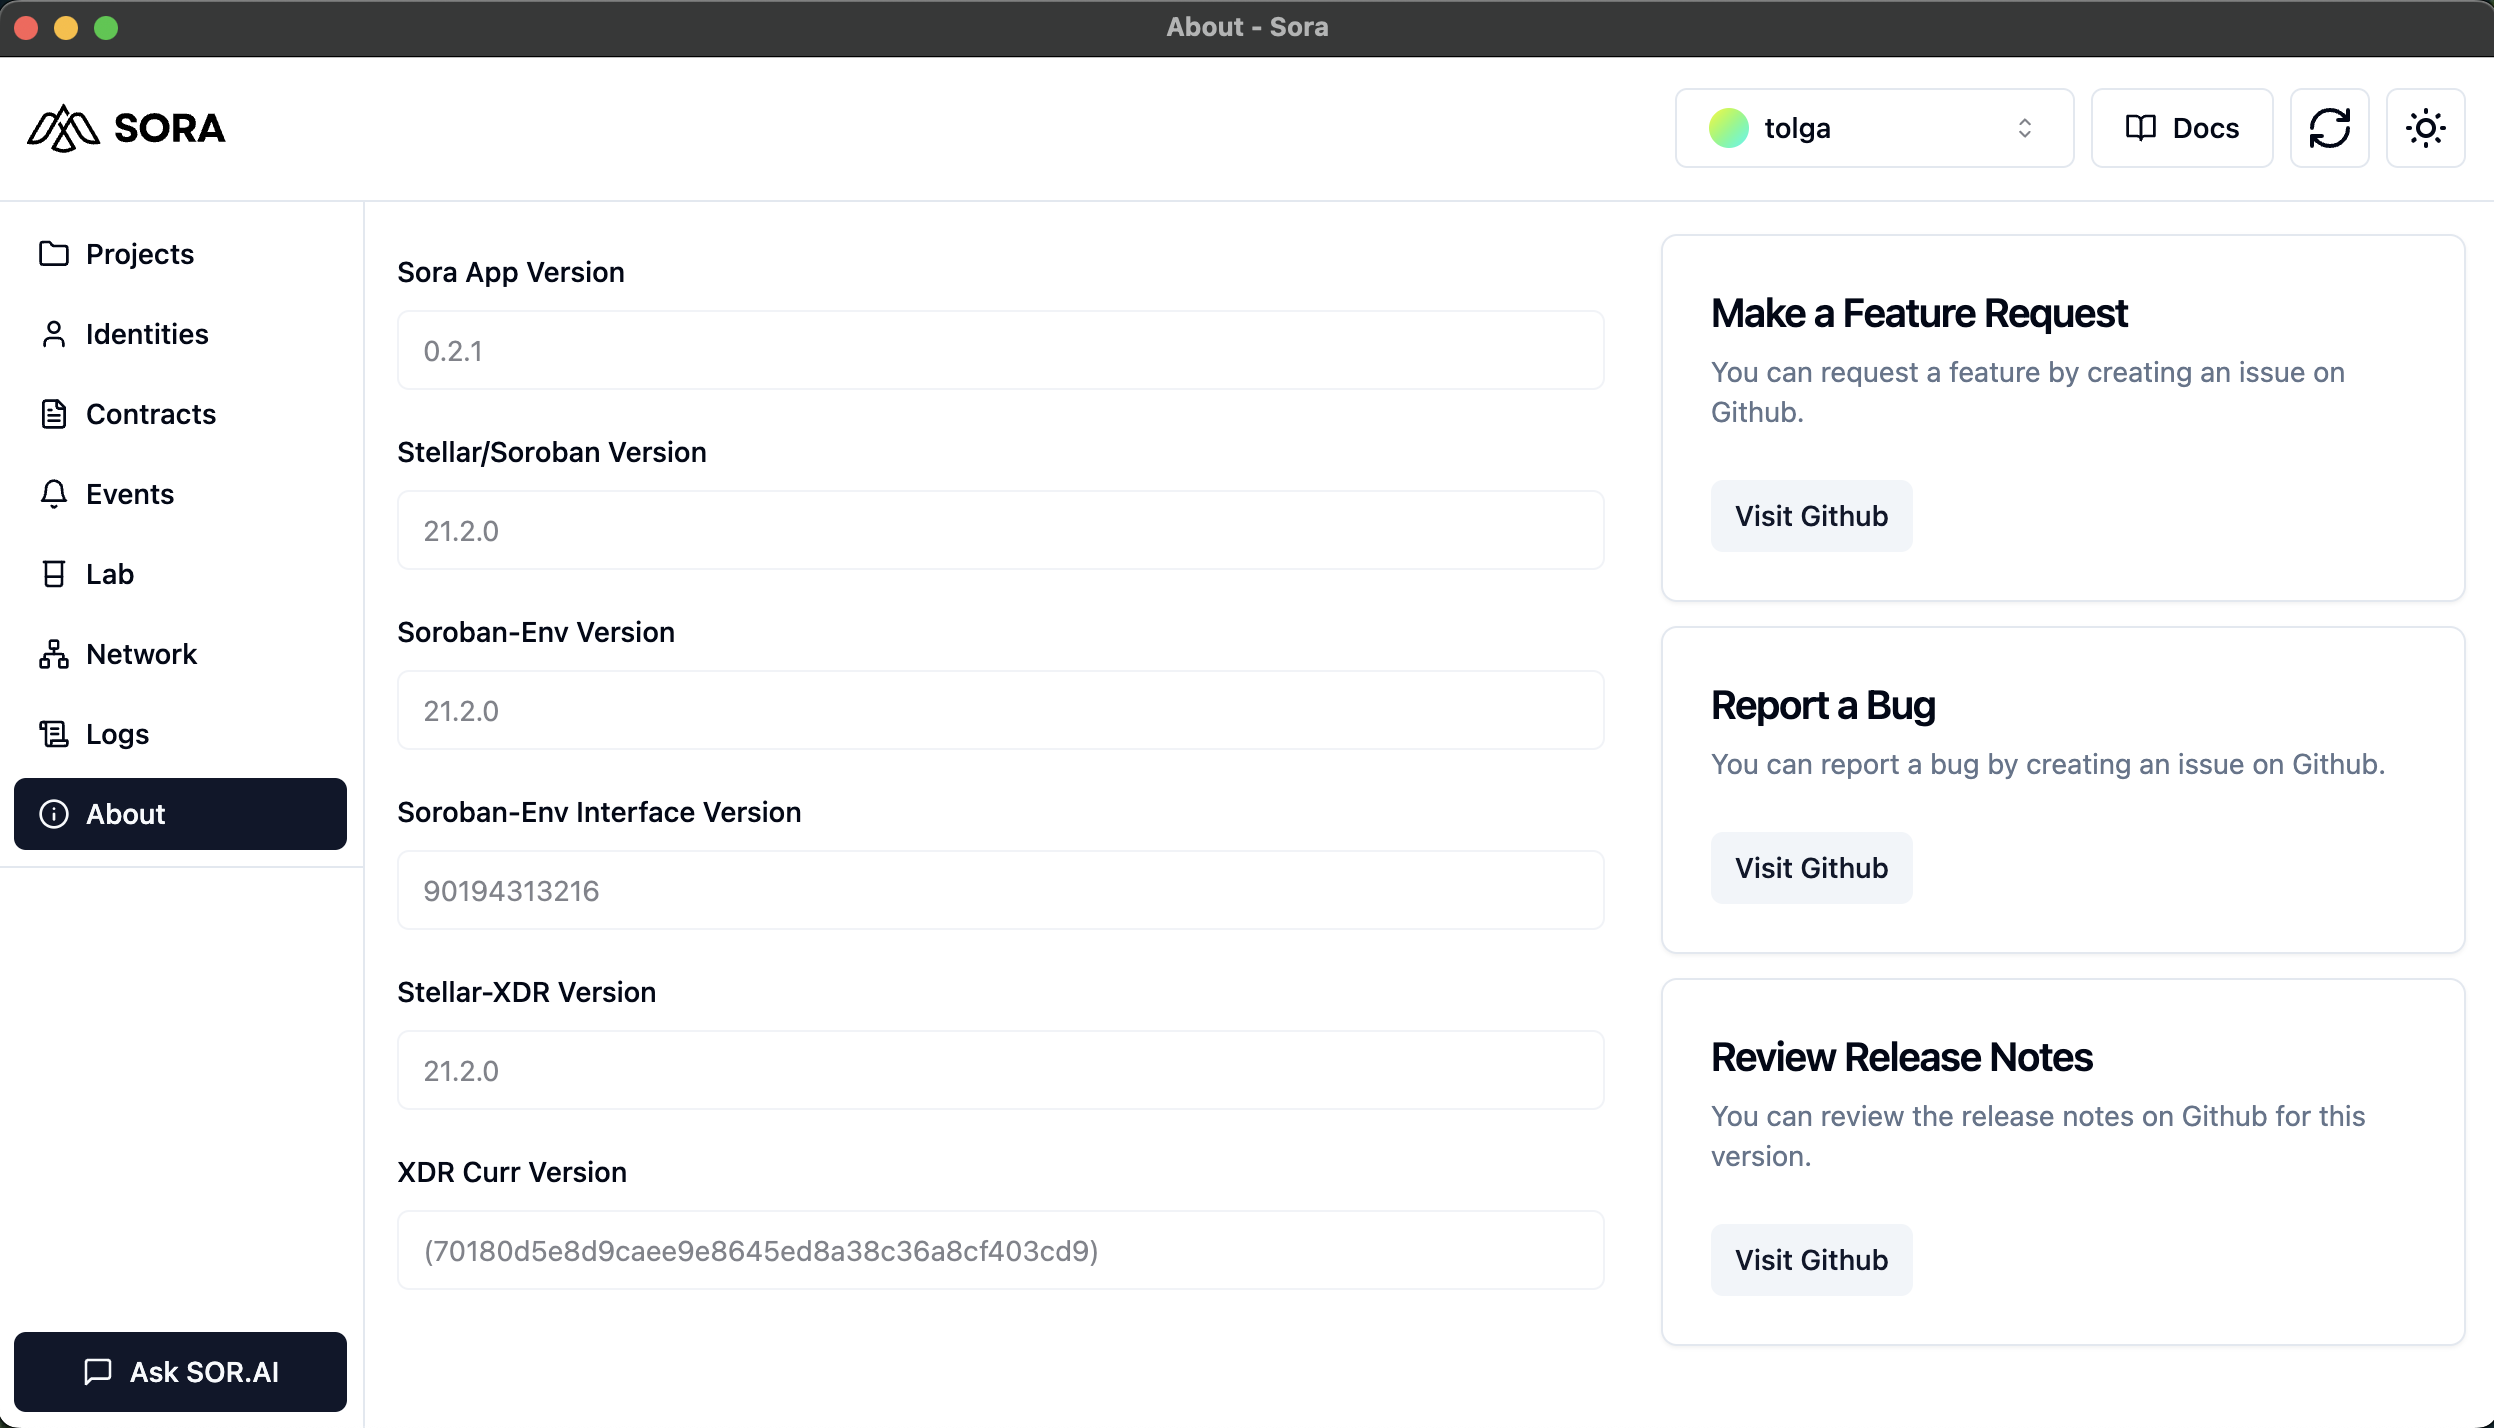Click the chat bubble icon in Ask SOR.AI

coord(97,1372)
